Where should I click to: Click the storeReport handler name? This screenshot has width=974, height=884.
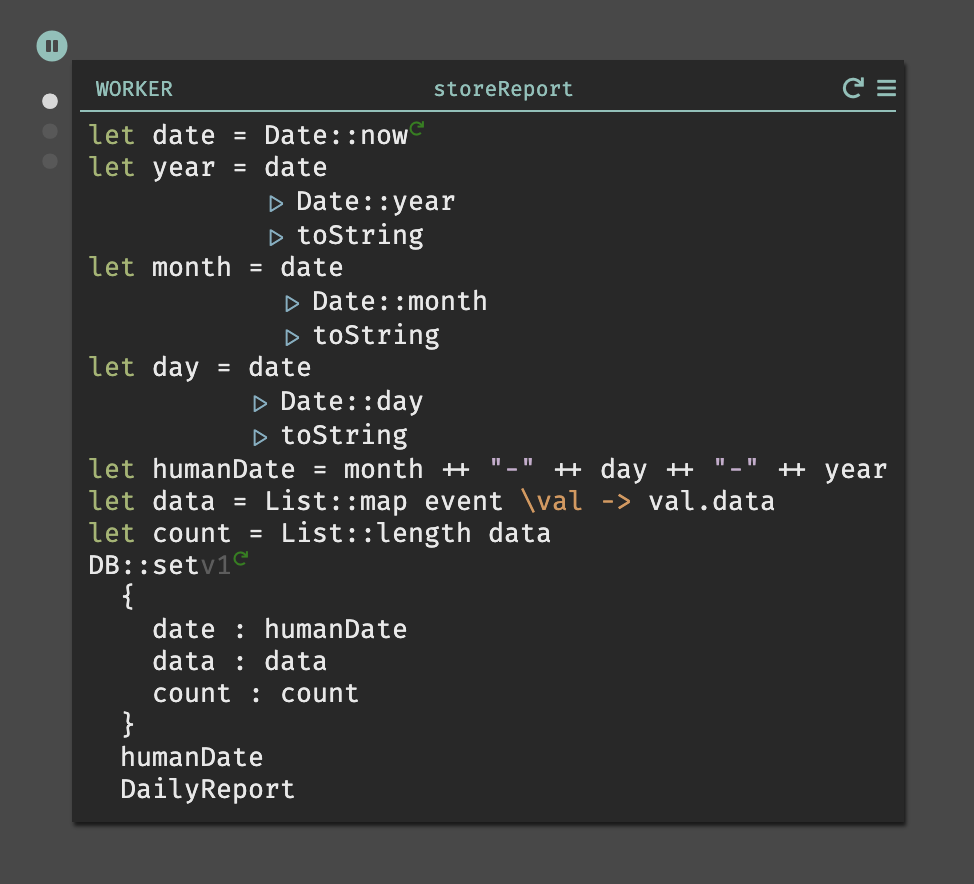tap(503, 89)
